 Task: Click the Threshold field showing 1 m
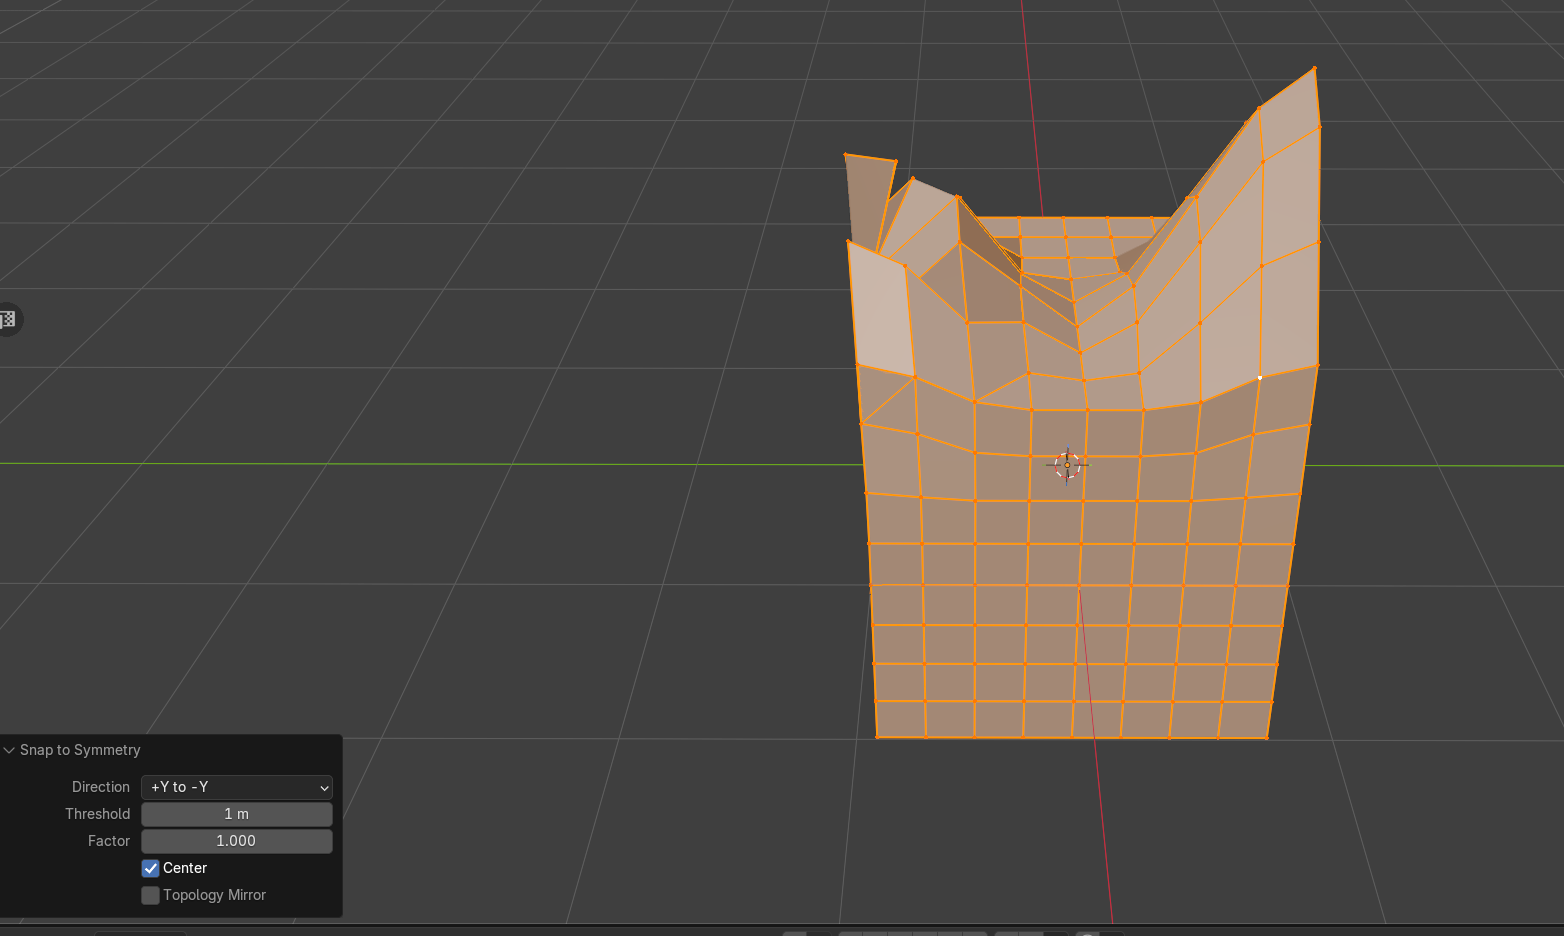(x=237, y=814)
